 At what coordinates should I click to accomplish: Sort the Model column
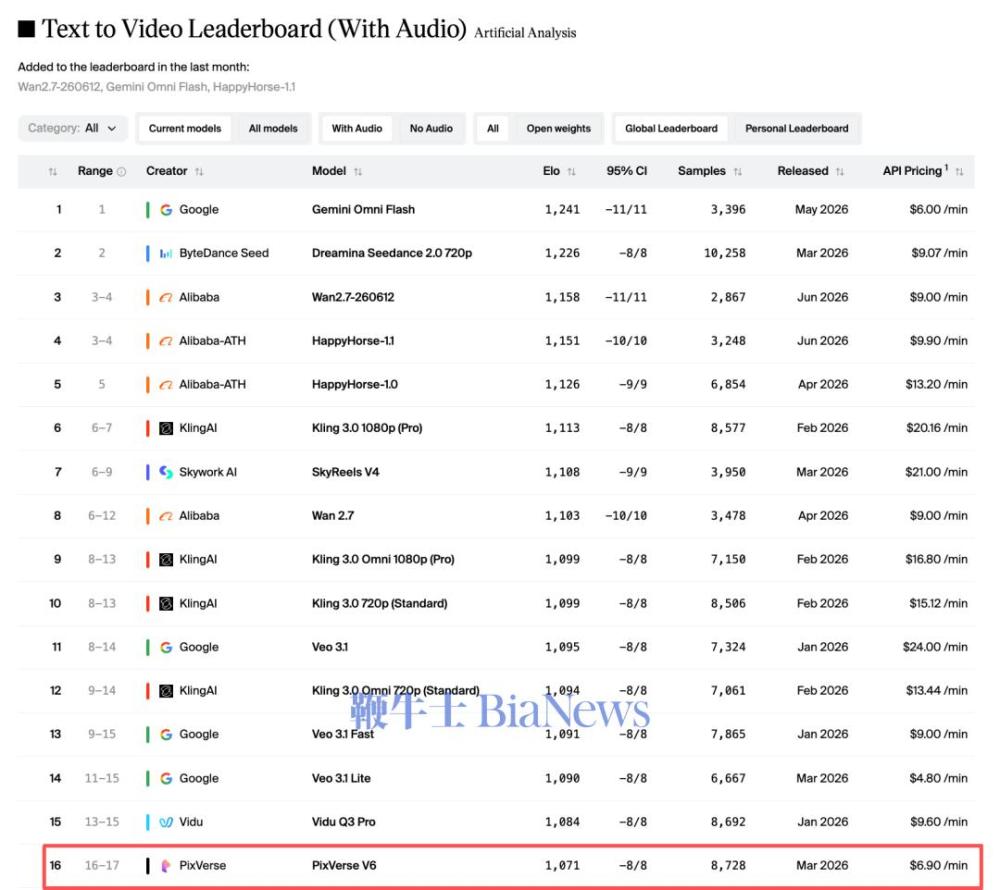pyautogui.click(x=358, y=171)
